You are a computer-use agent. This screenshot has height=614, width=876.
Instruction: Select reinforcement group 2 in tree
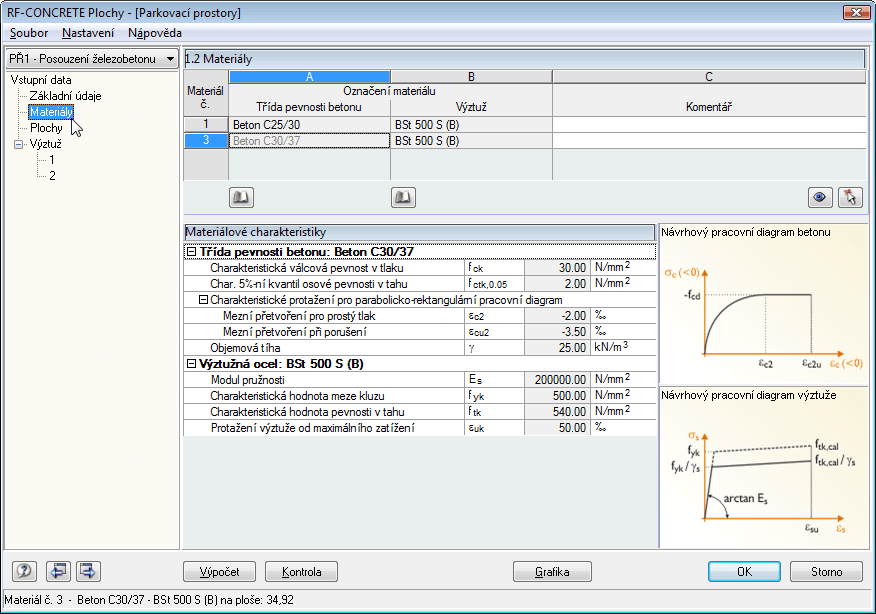click(52, 176)
